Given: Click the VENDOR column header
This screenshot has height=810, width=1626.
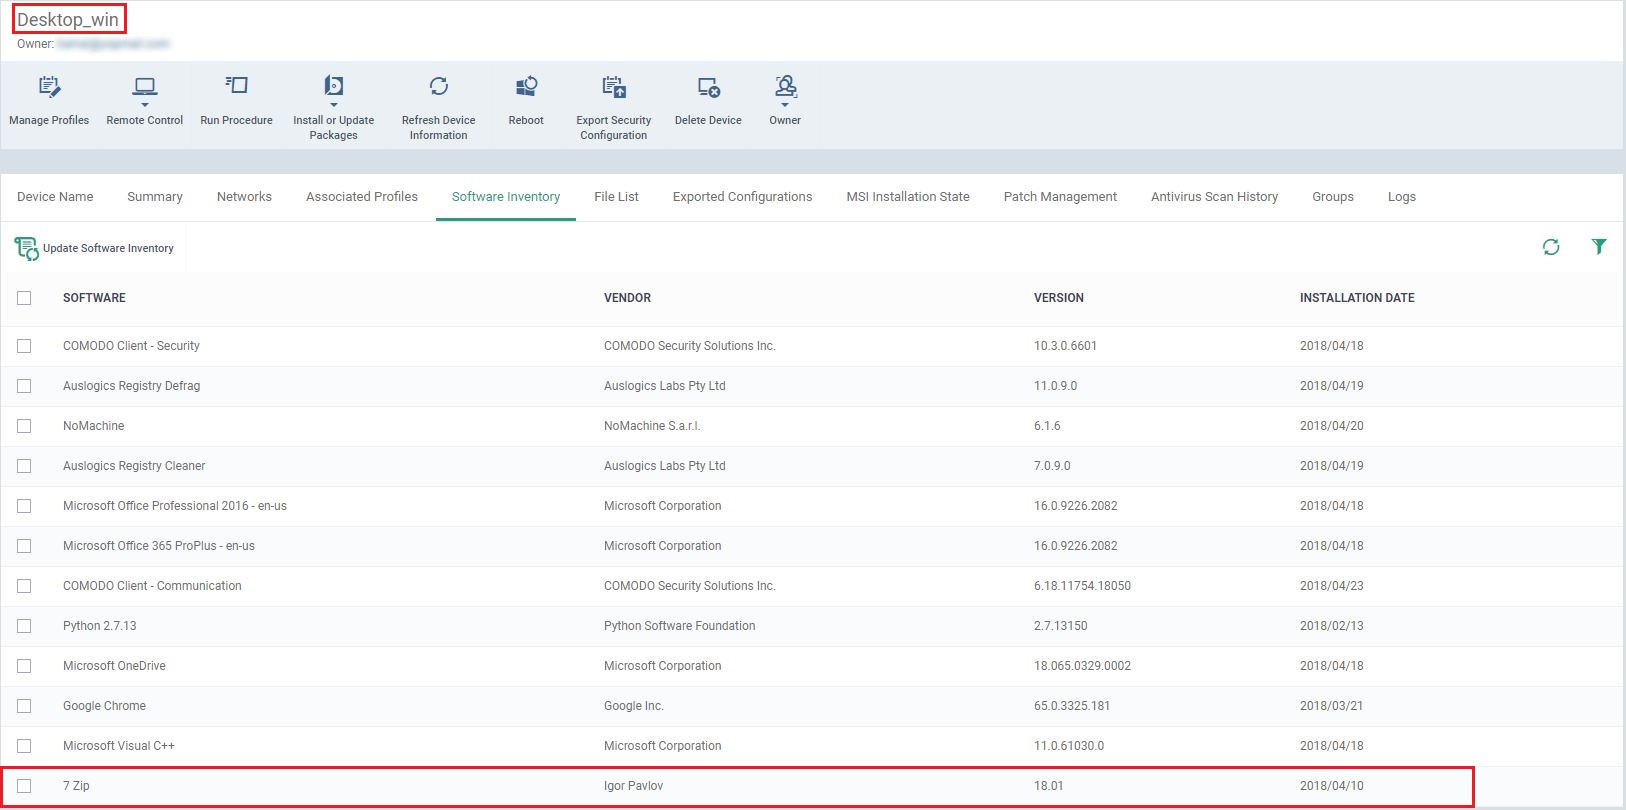Looking at the screenshot, I should [x=627, y=298].
